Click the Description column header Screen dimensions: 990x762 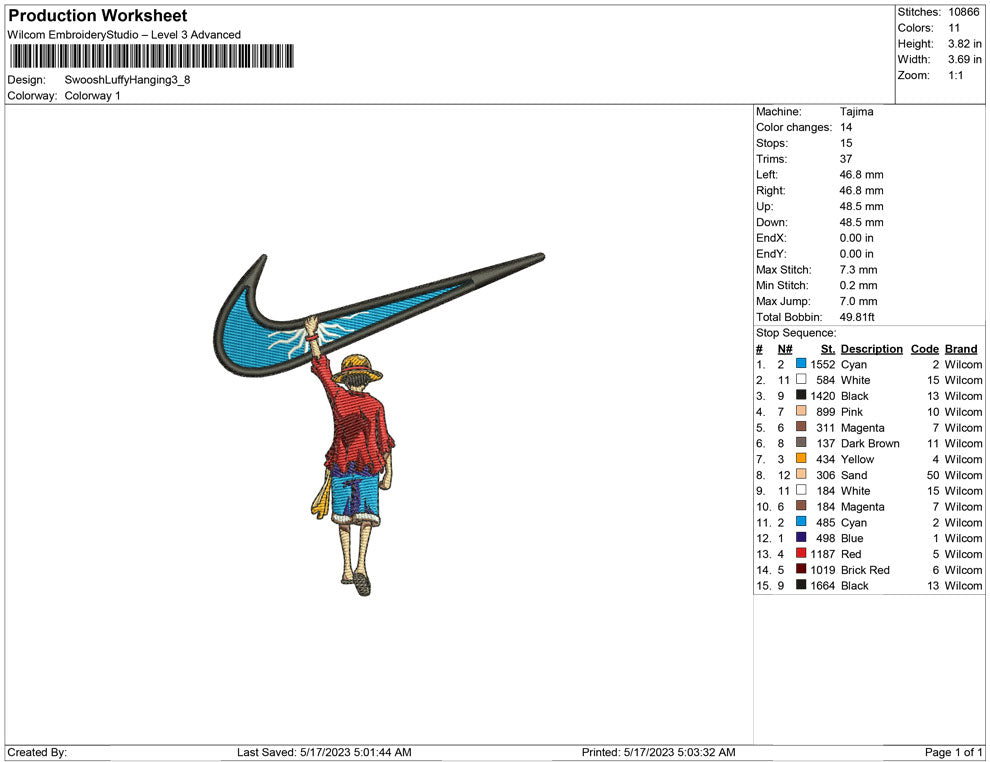[x=871, y=349]
